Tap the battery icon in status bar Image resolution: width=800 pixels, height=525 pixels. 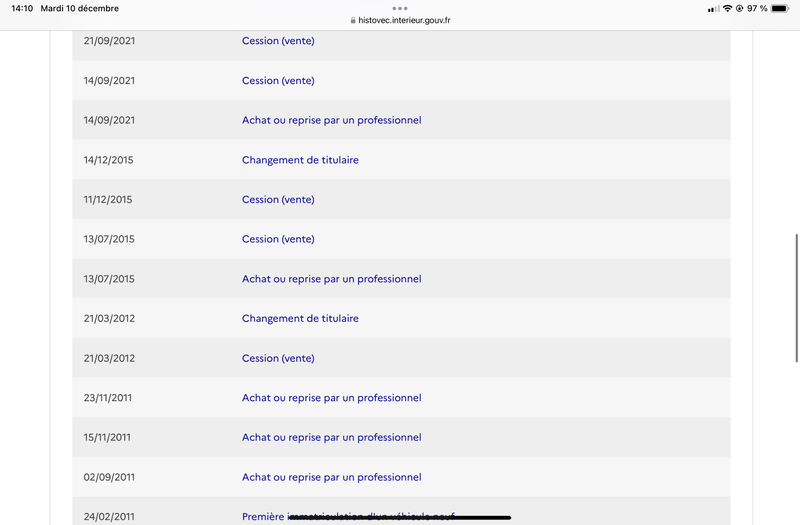tap(780, 8)
